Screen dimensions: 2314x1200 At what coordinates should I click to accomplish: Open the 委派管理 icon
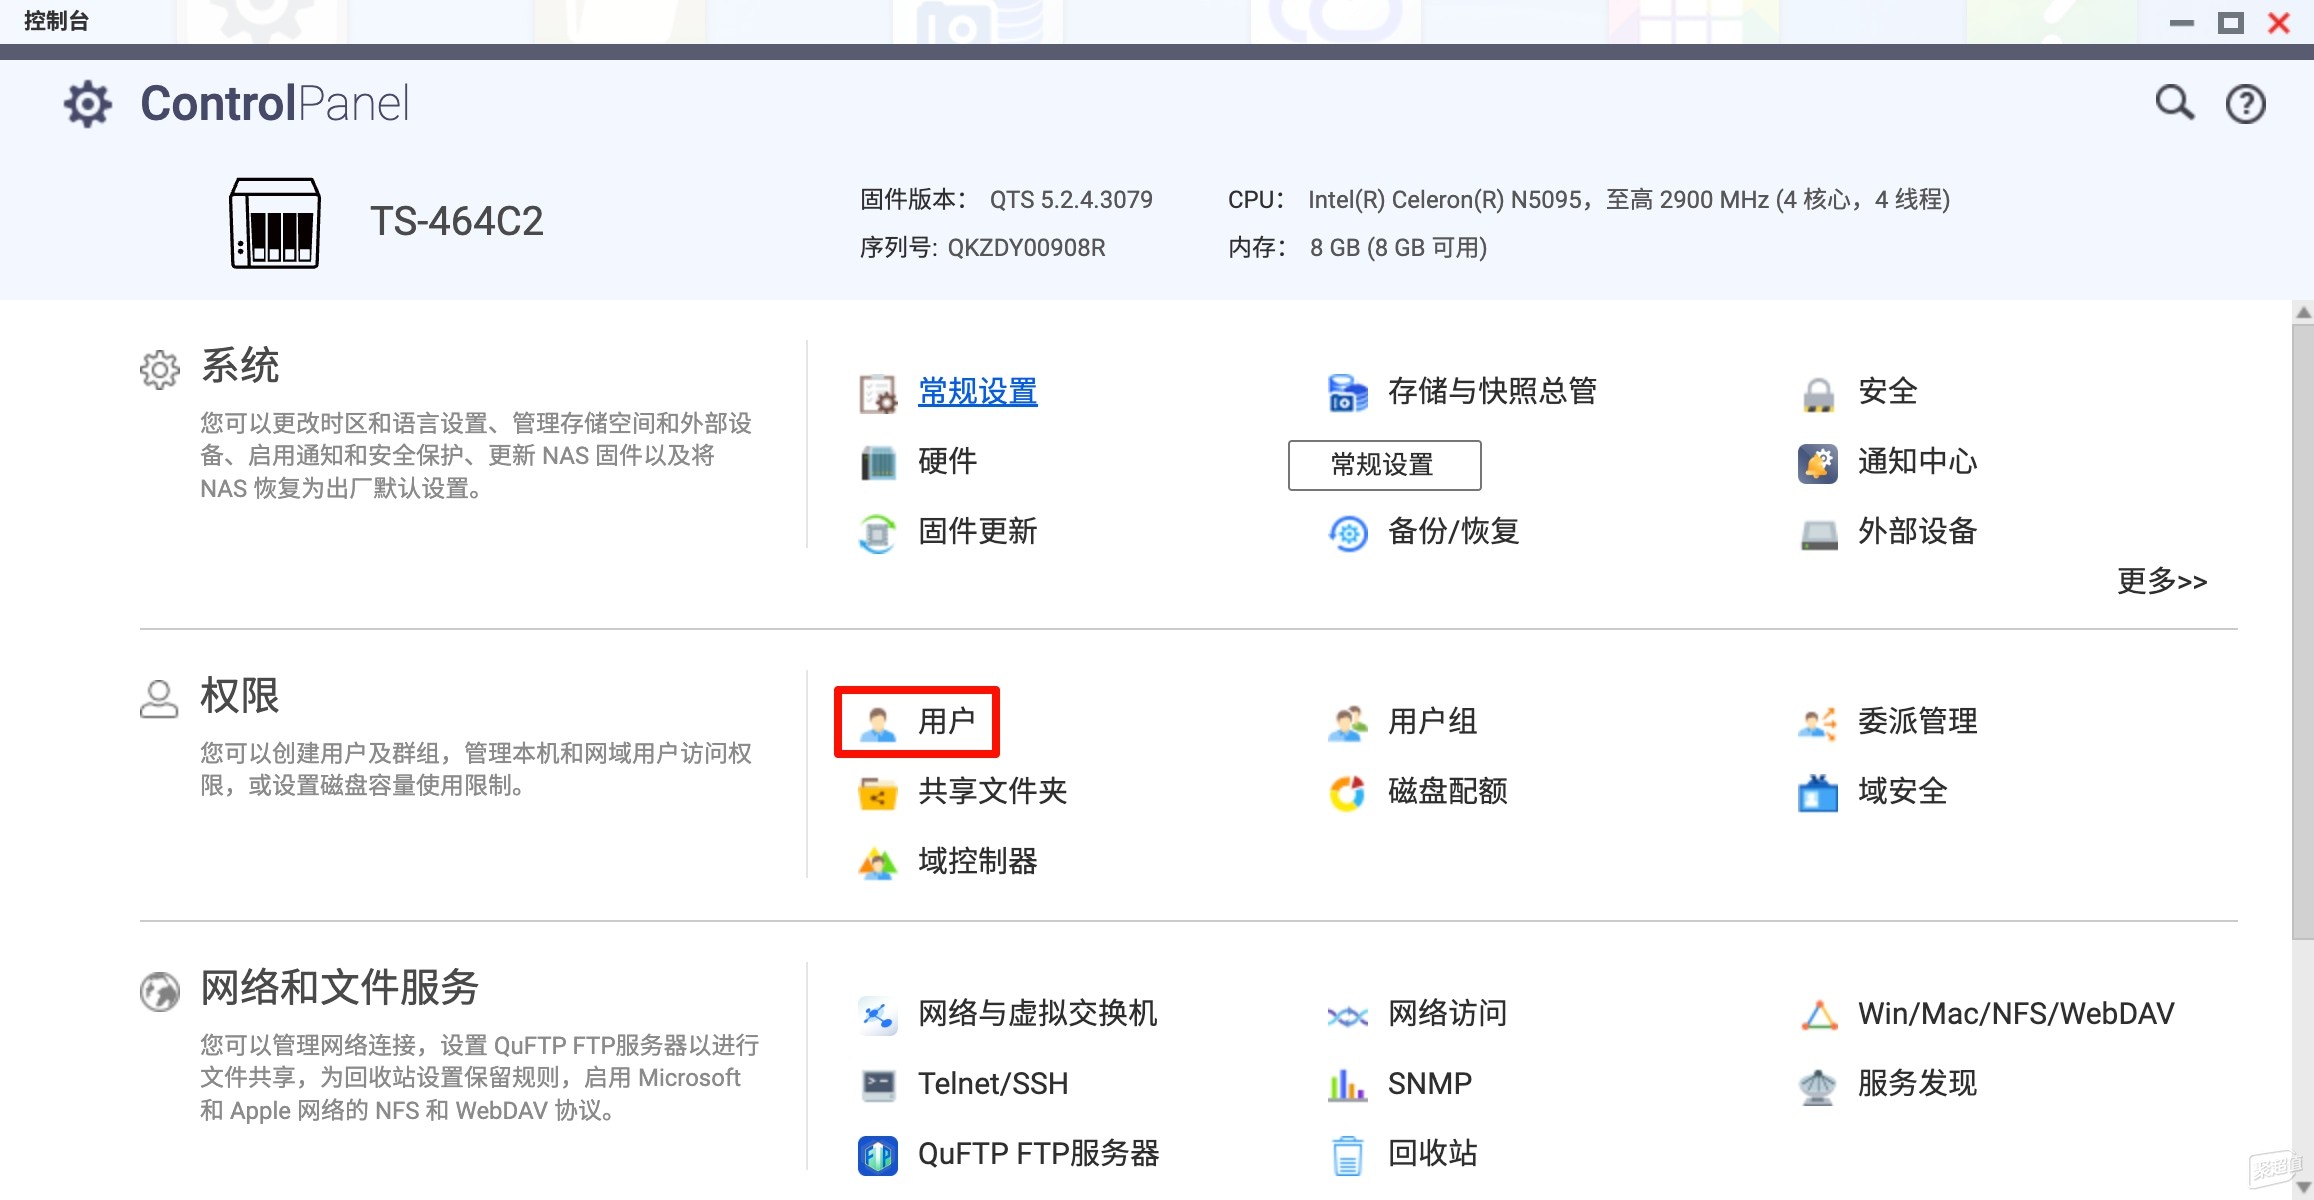pos(1818,723)
